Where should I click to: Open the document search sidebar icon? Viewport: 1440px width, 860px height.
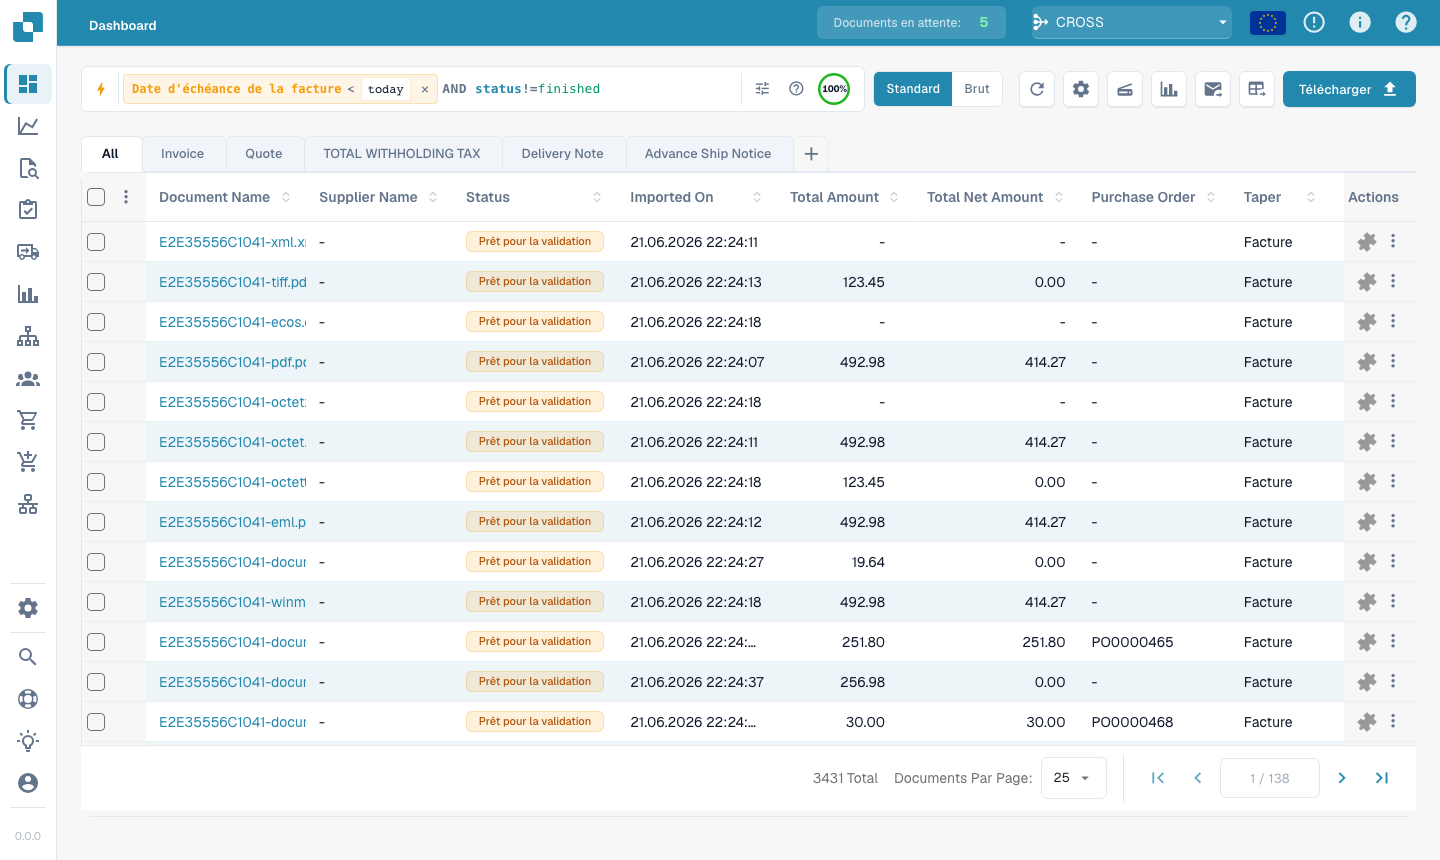click(x=28, y=168)
